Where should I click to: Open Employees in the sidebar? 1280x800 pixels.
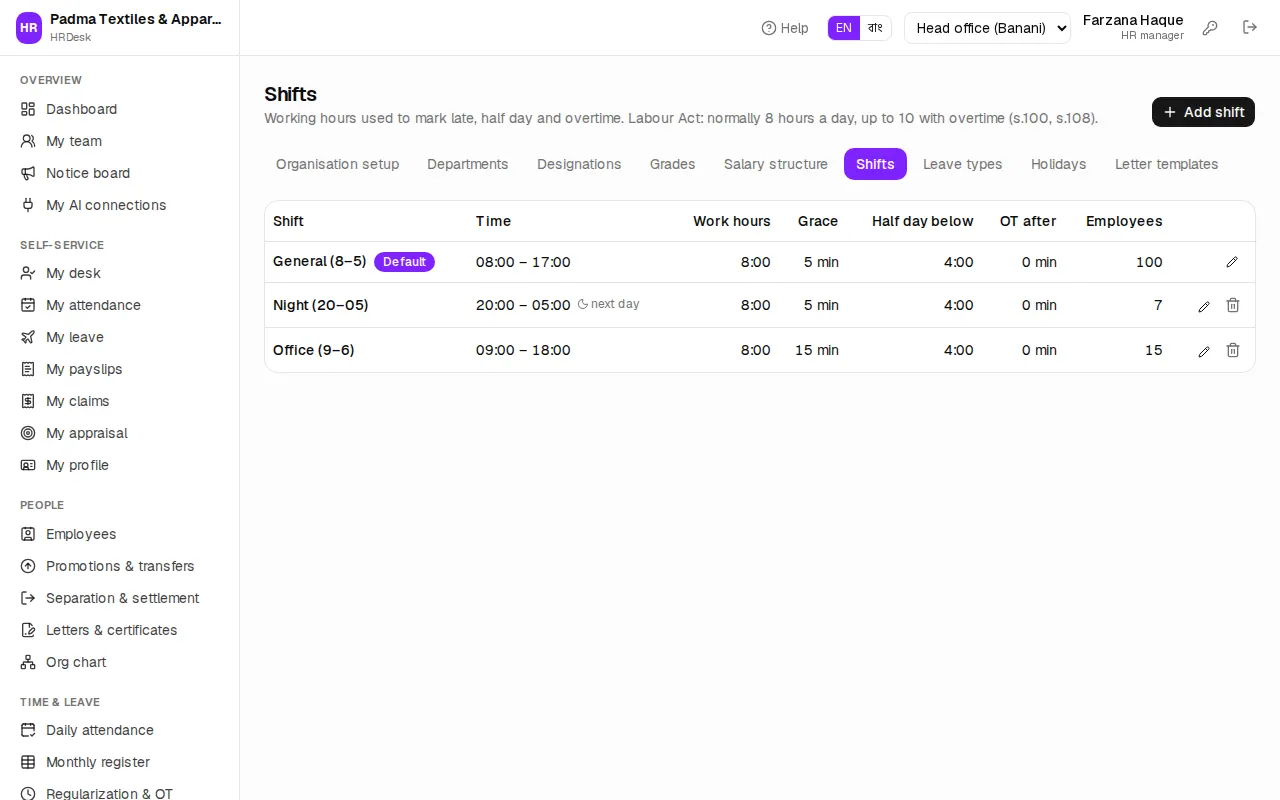(x=120, y=534)
